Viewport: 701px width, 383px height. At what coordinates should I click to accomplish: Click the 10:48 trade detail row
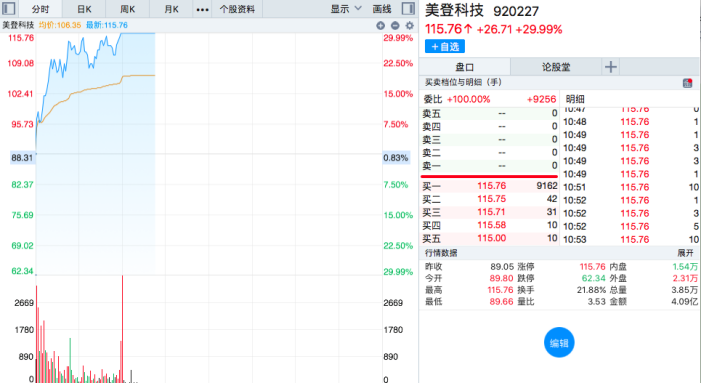click(x=630, y=122)
